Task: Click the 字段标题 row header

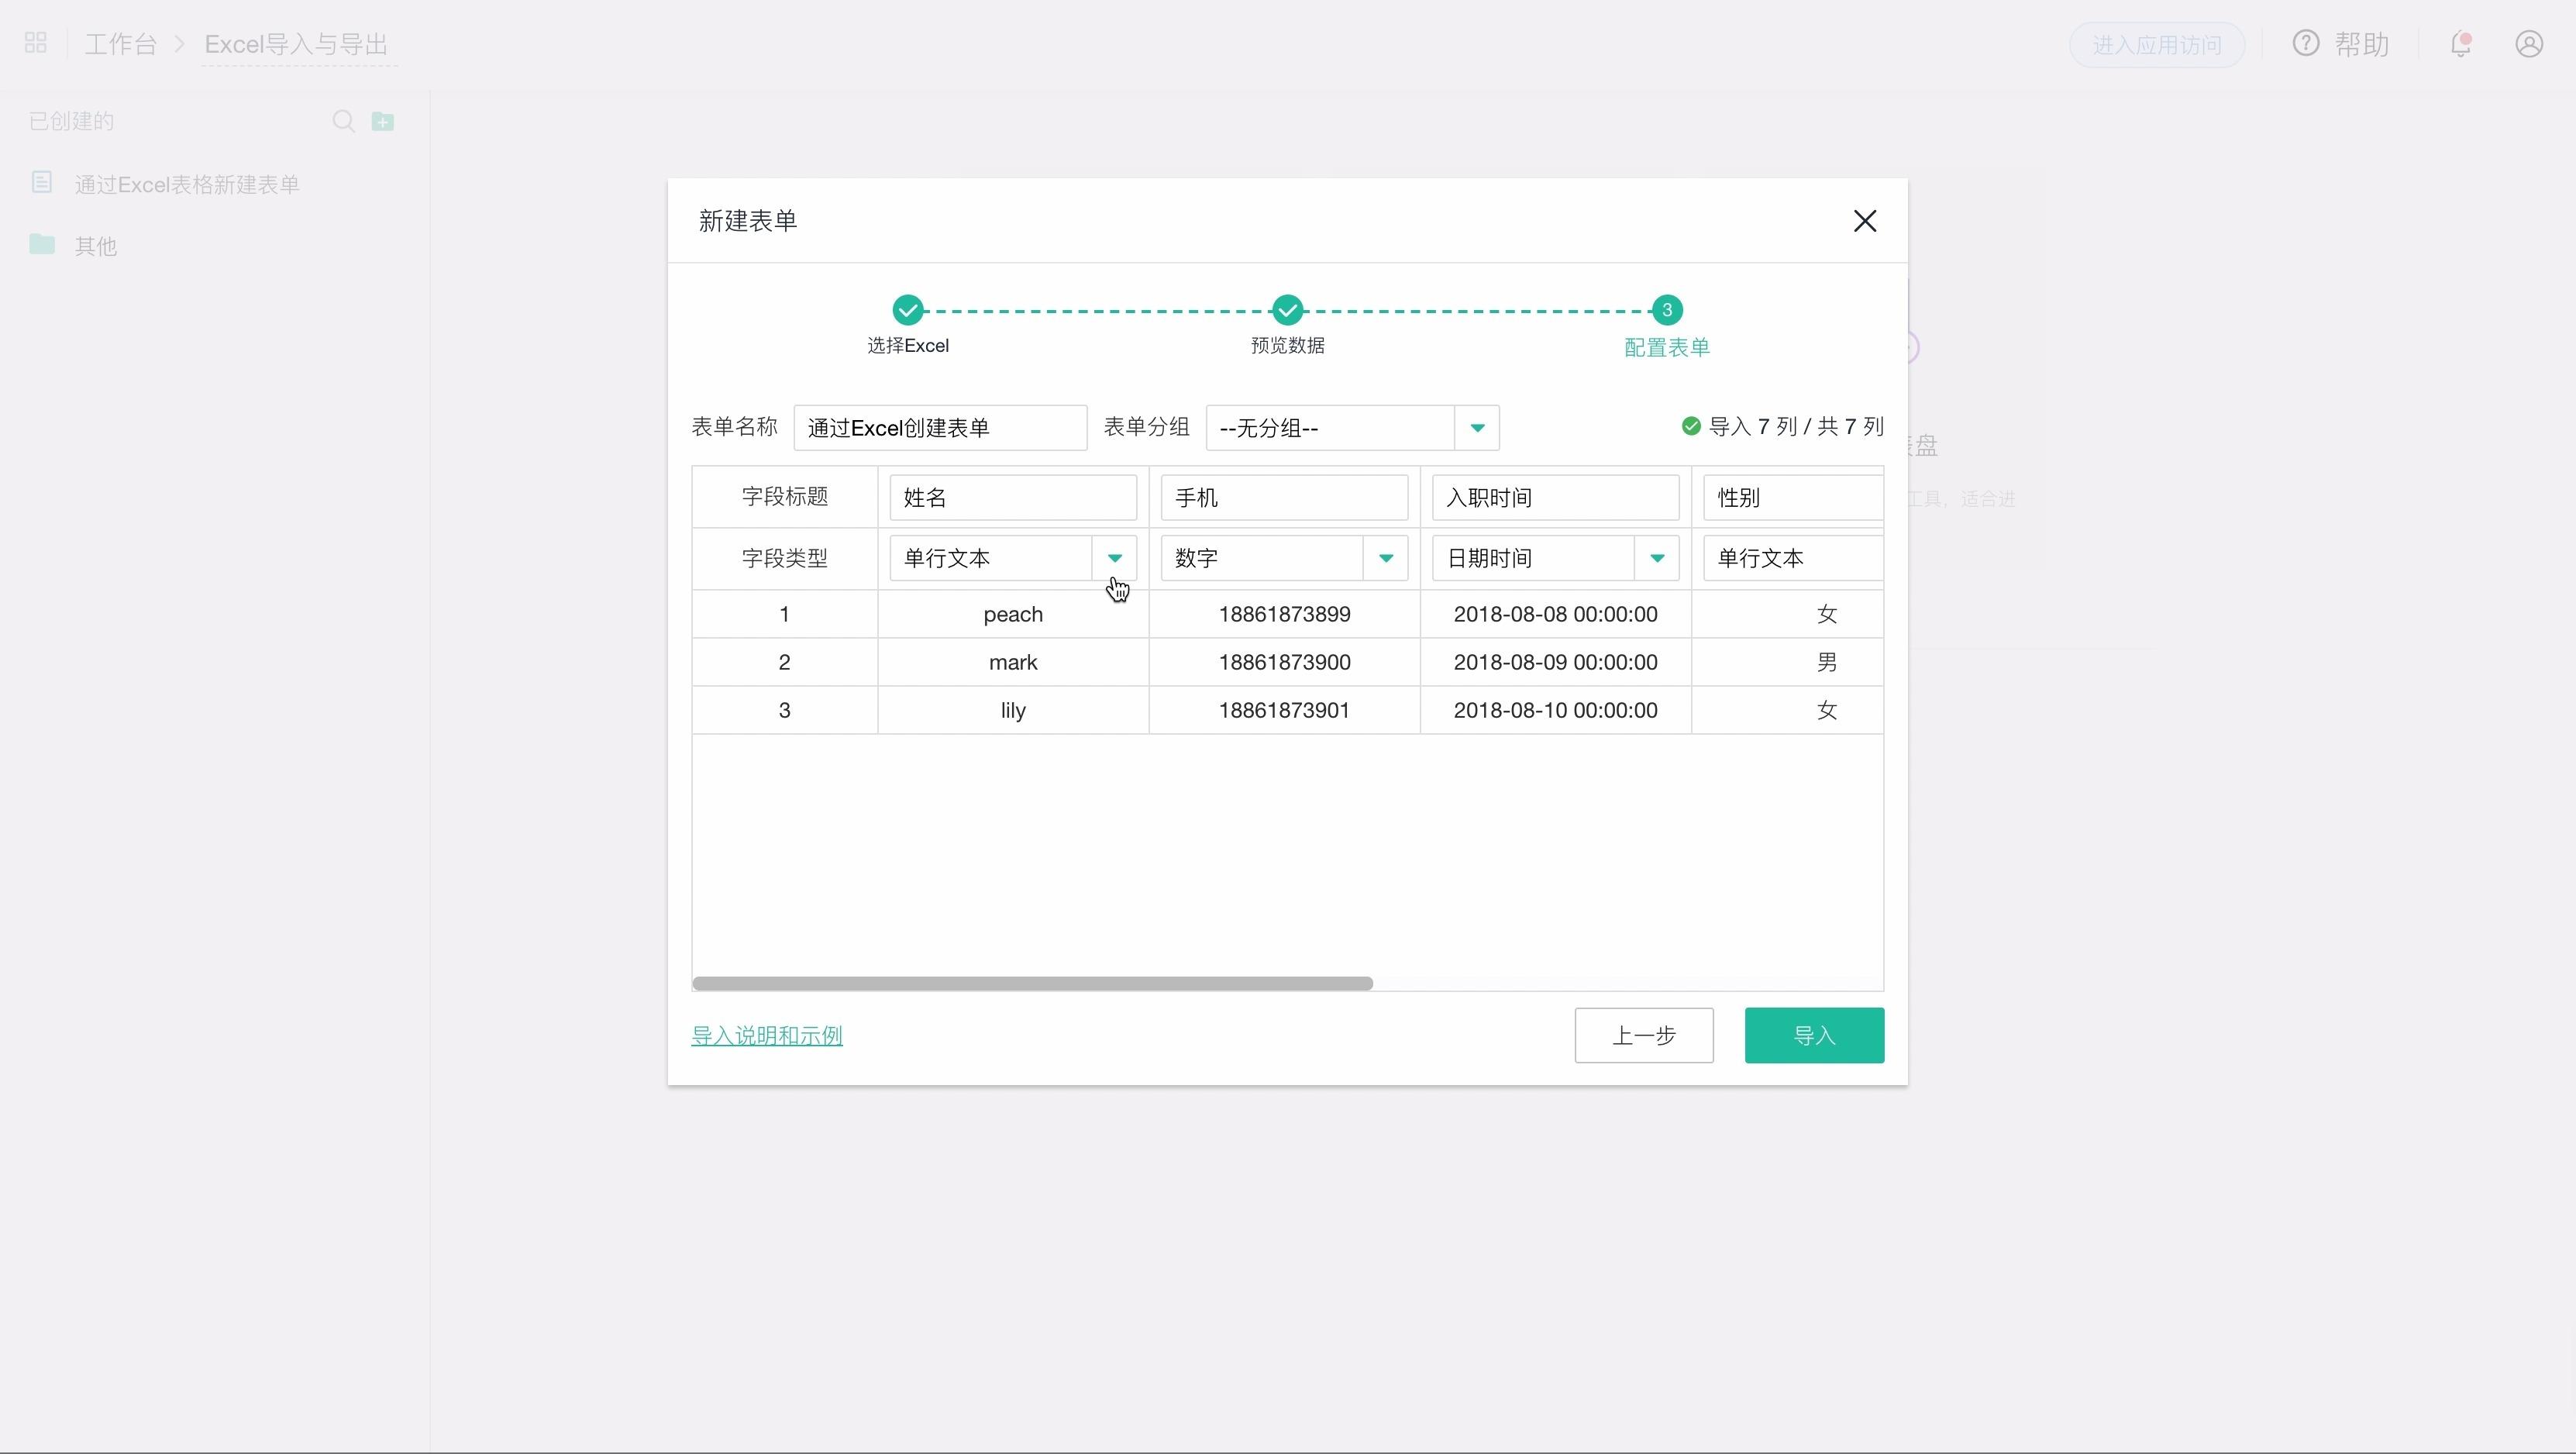Action: point(785,497)
